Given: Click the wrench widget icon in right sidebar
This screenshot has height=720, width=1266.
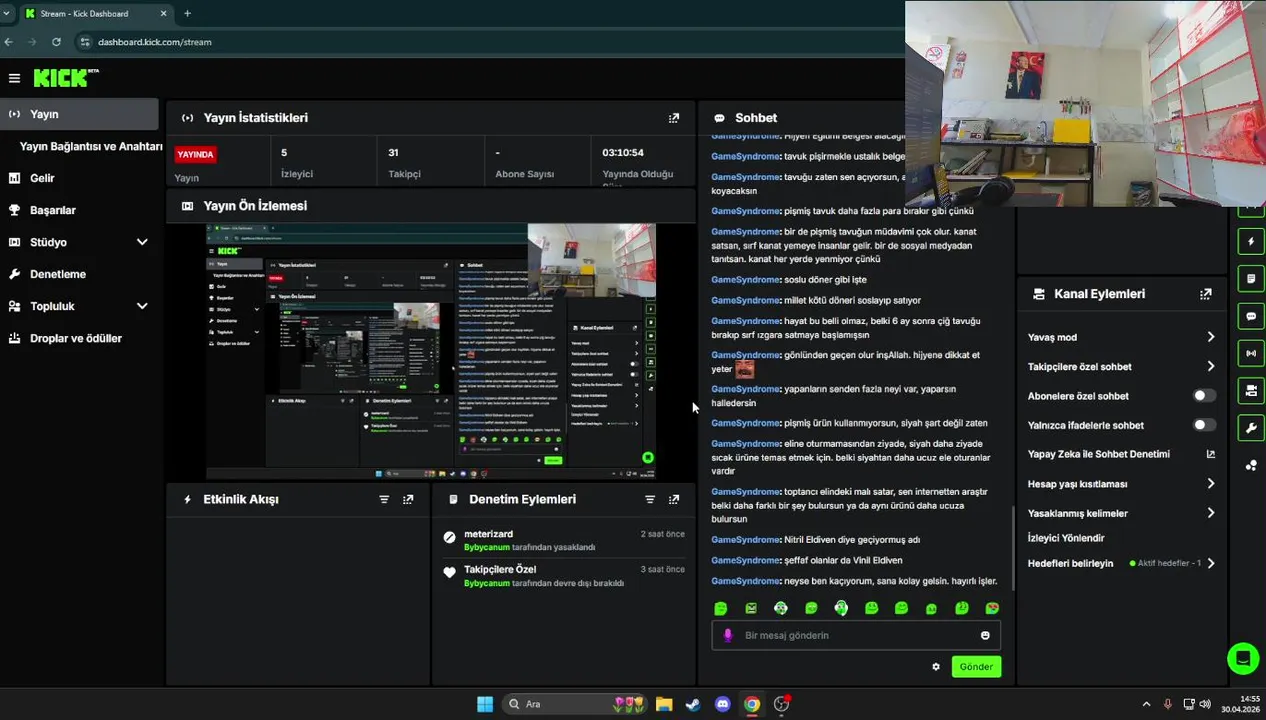Looking at the screenshot, I should [x=1251, y=428].
